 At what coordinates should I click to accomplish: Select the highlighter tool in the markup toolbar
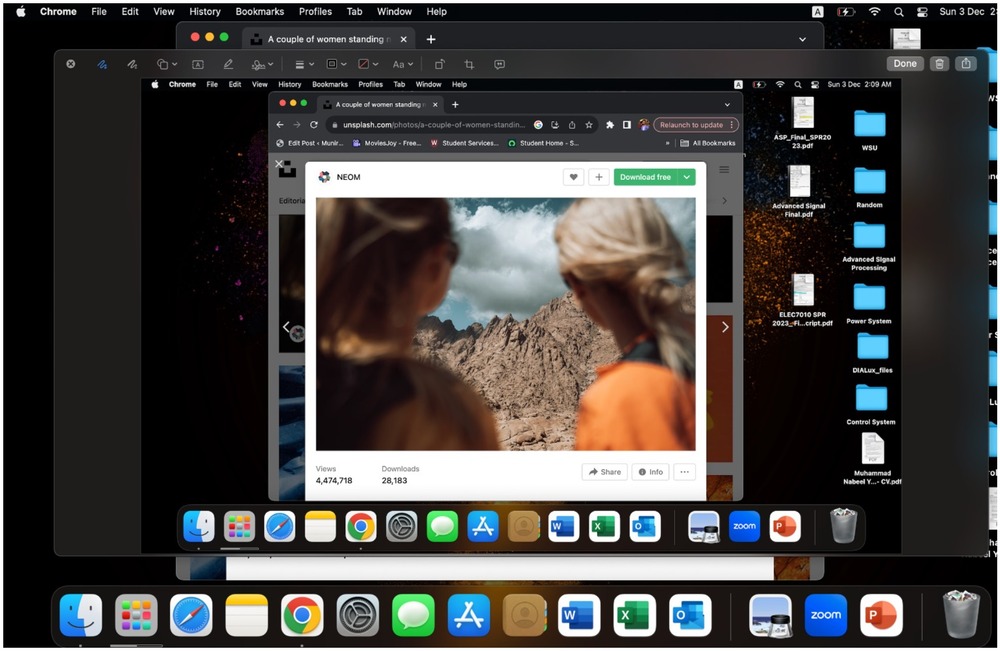click(227, 64)
